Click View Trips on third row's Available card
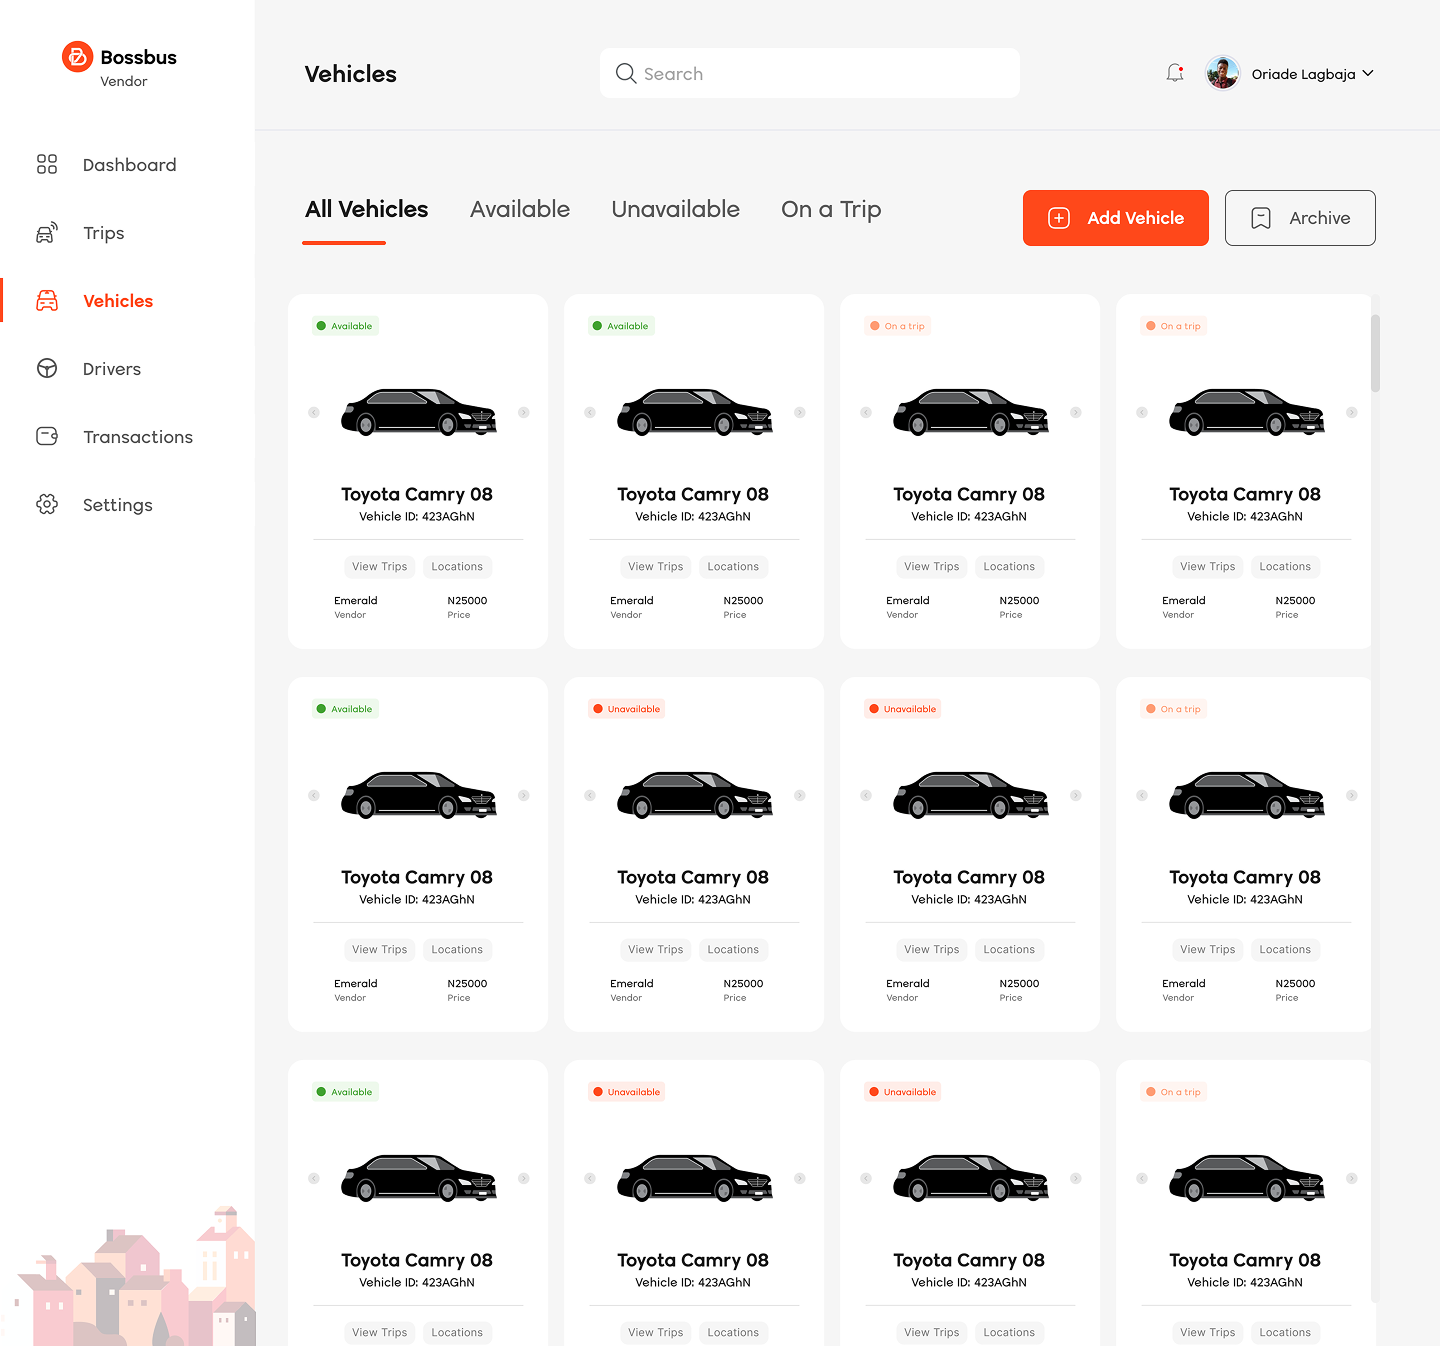Image resolution: width=1440 pixels, height=1346 pixels. pos(380,1333)
